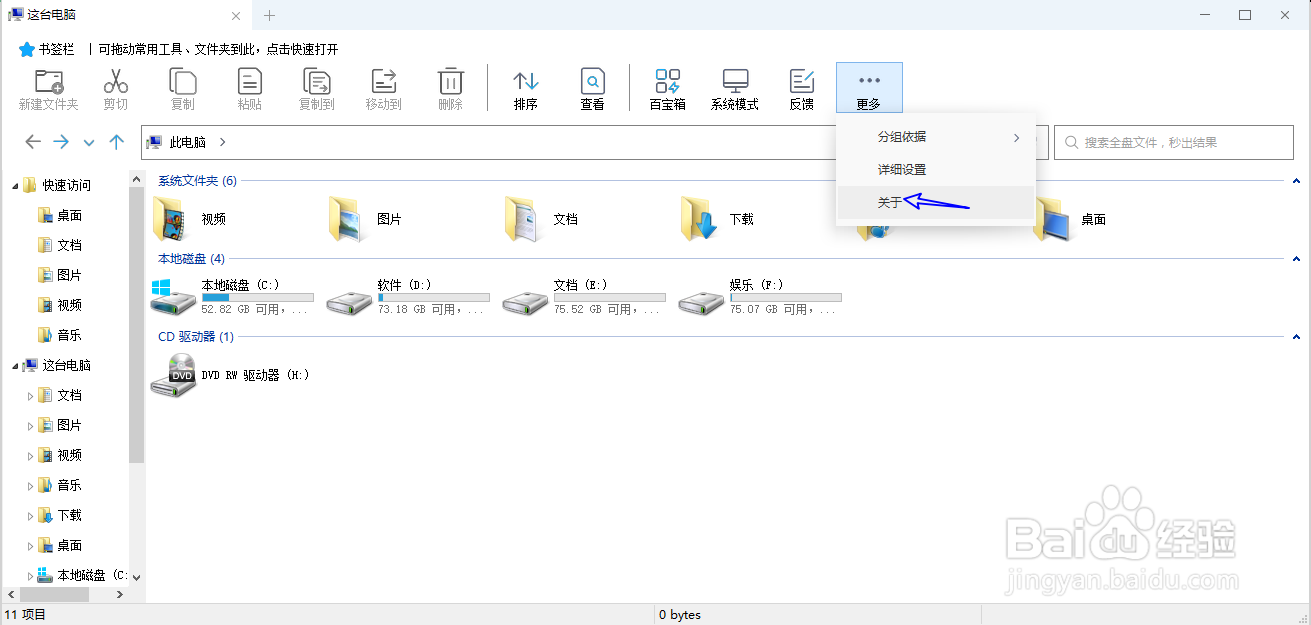Click the Paste (粘贴) toolbar icon
1311x625 pixels.
point(250,88)
